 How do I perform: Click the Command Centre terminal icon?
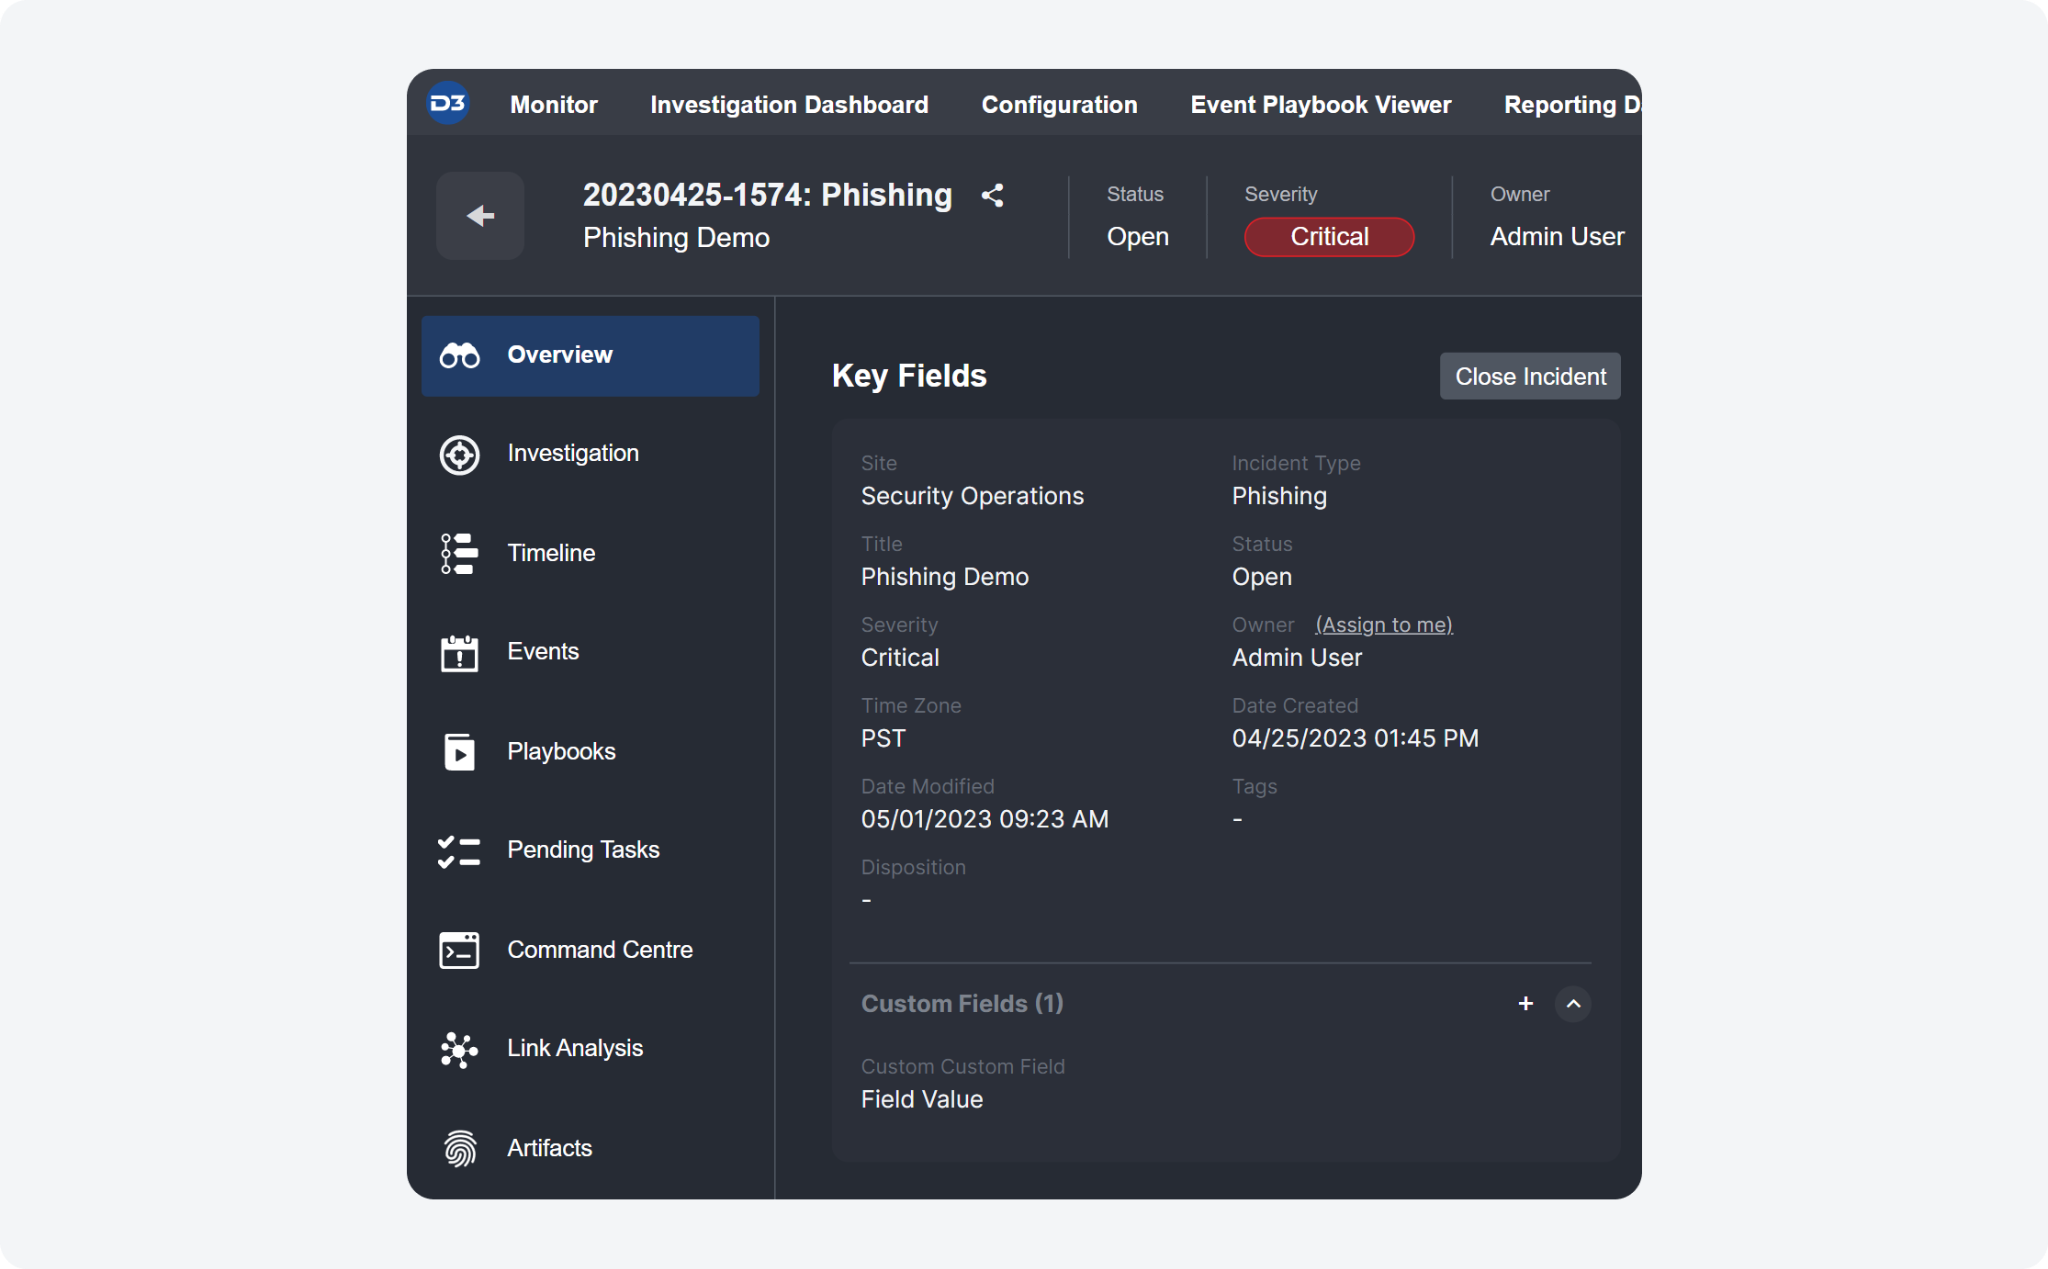point(460,950)
